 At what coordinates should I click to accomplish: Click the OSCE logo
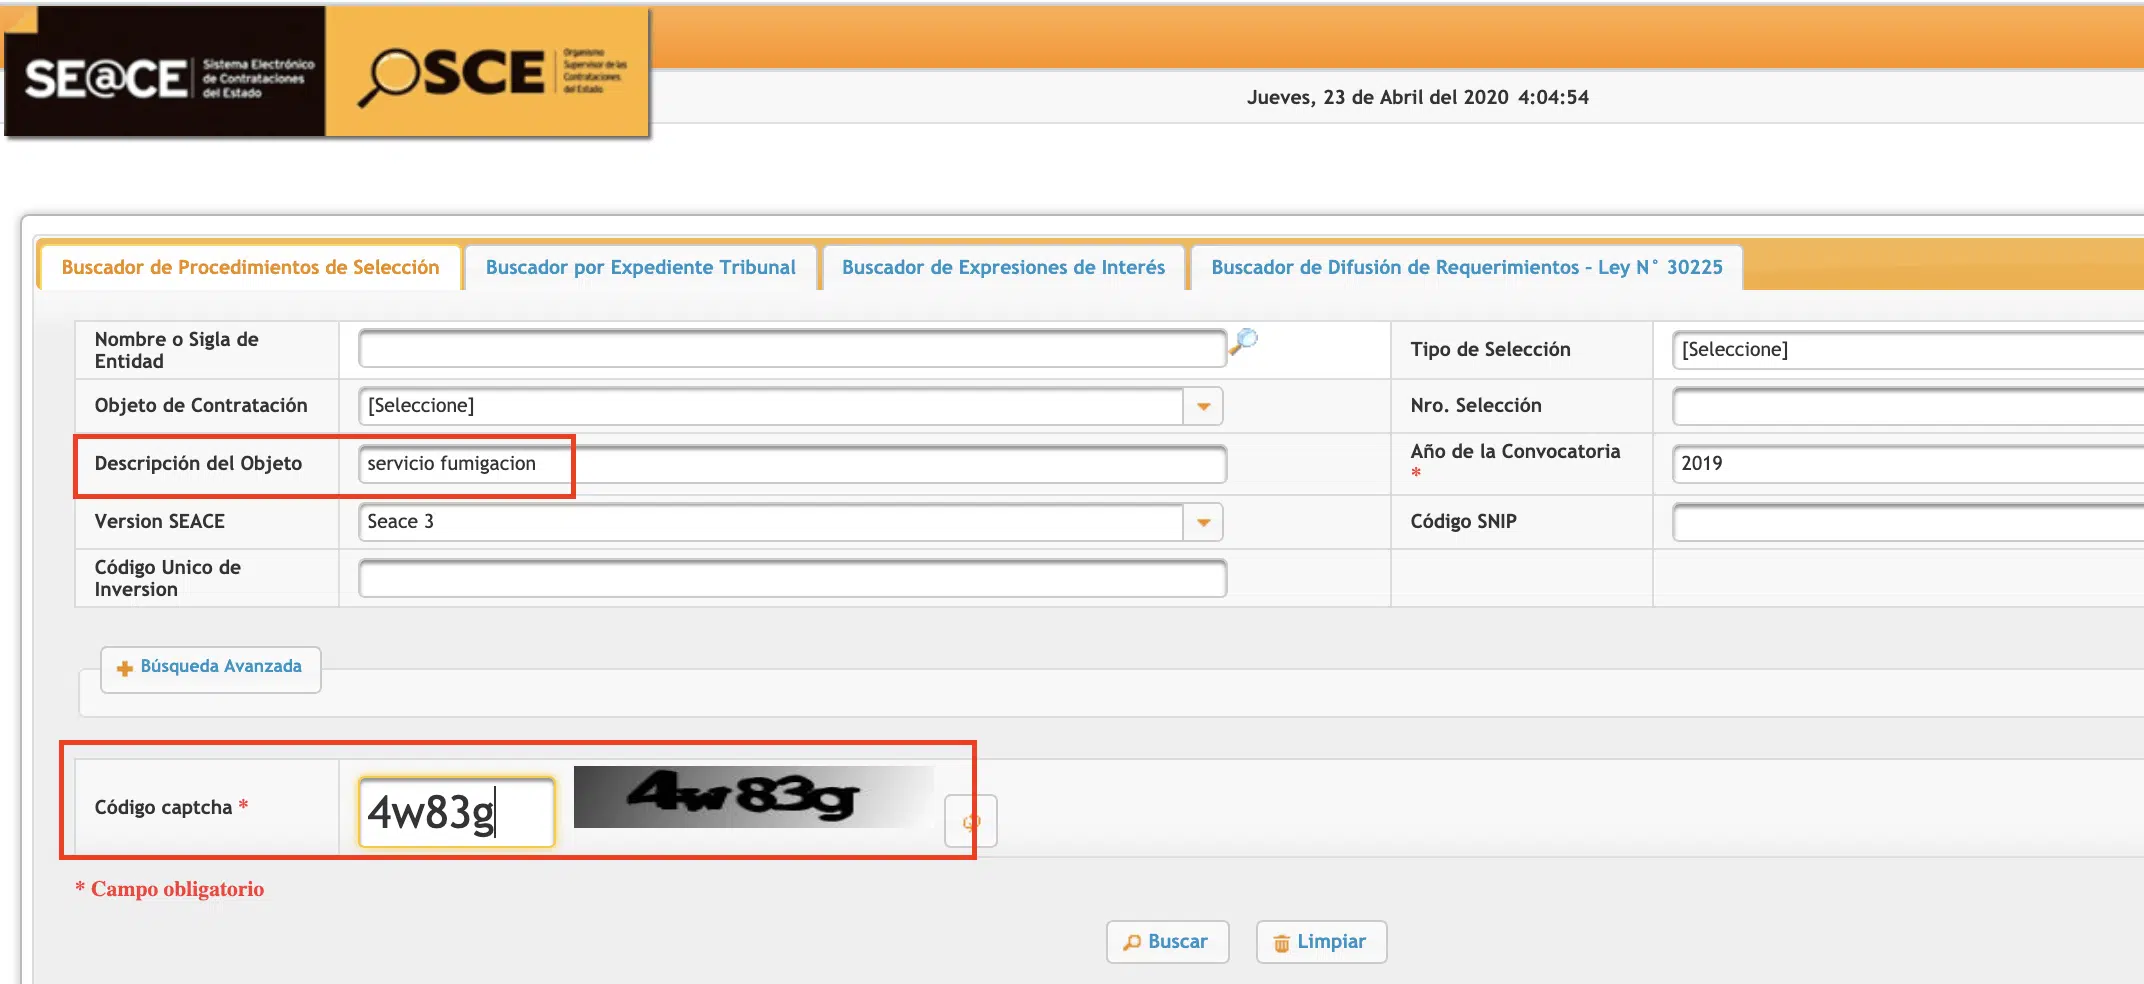487,73
